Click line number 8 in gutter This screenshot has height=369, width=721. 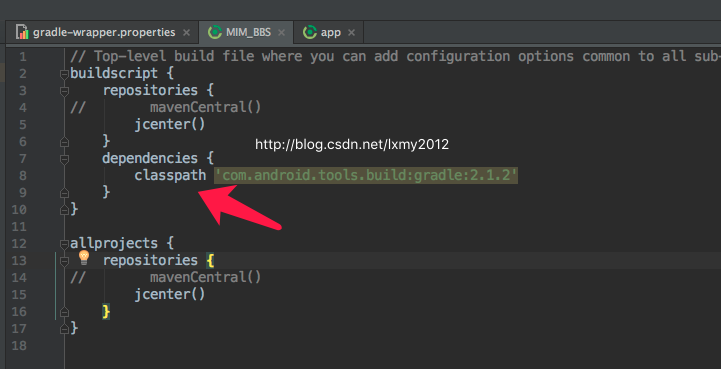pos(23,176)
